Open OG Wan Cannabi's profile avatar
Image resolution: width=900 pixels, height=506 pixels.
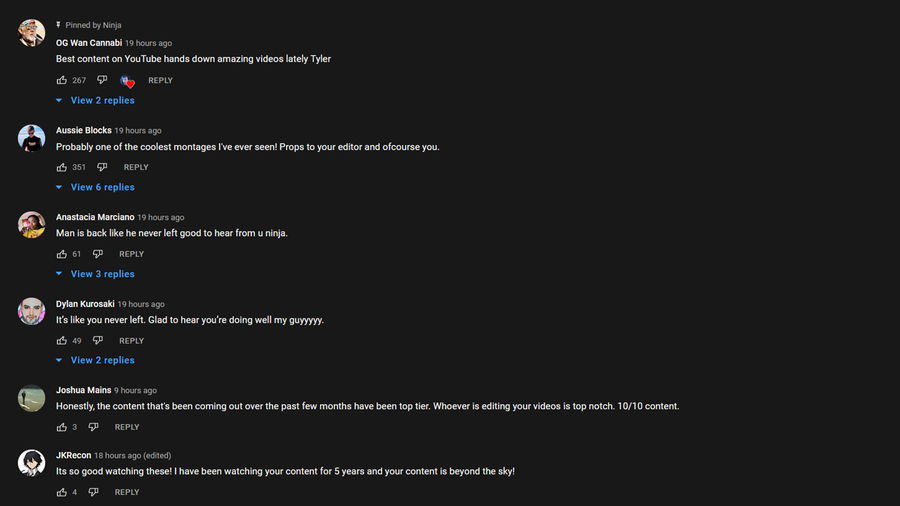point(31,33)
